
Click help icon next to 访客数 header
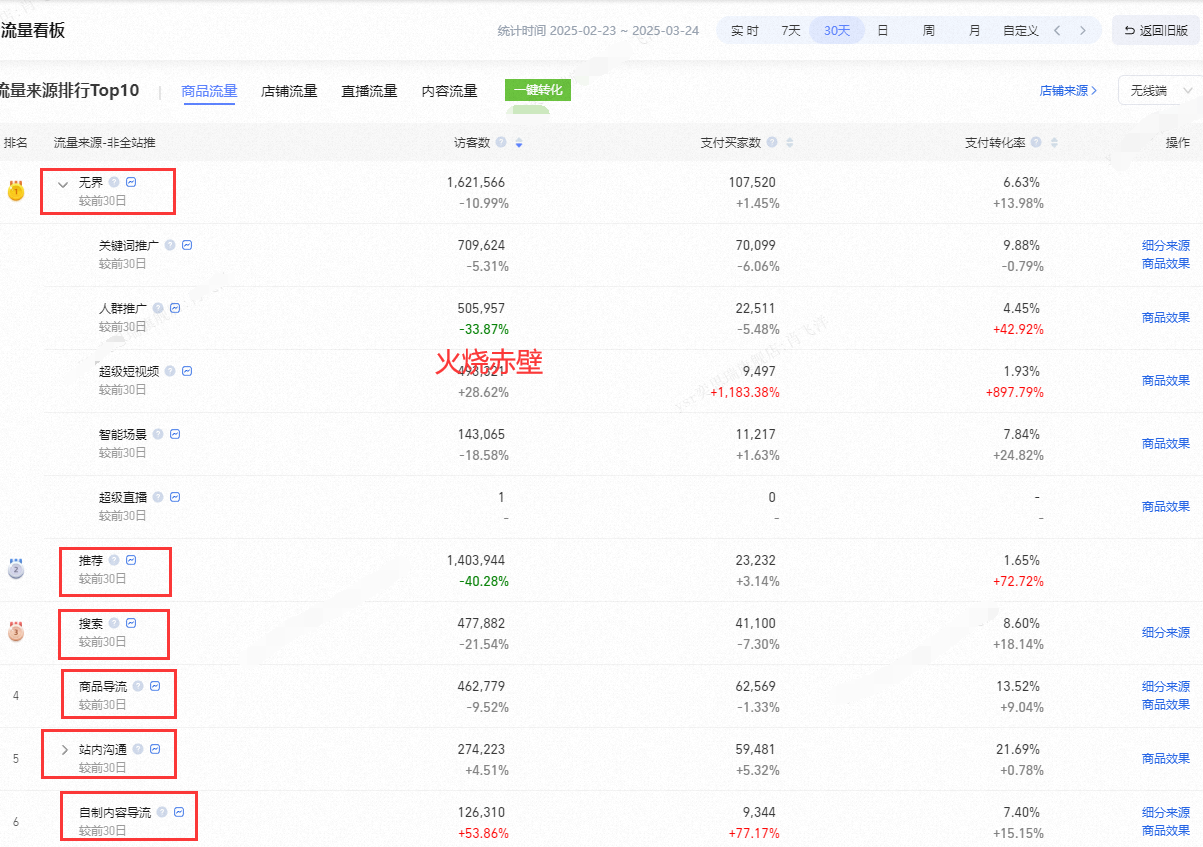pyautogui.click(x=501, y=143)
